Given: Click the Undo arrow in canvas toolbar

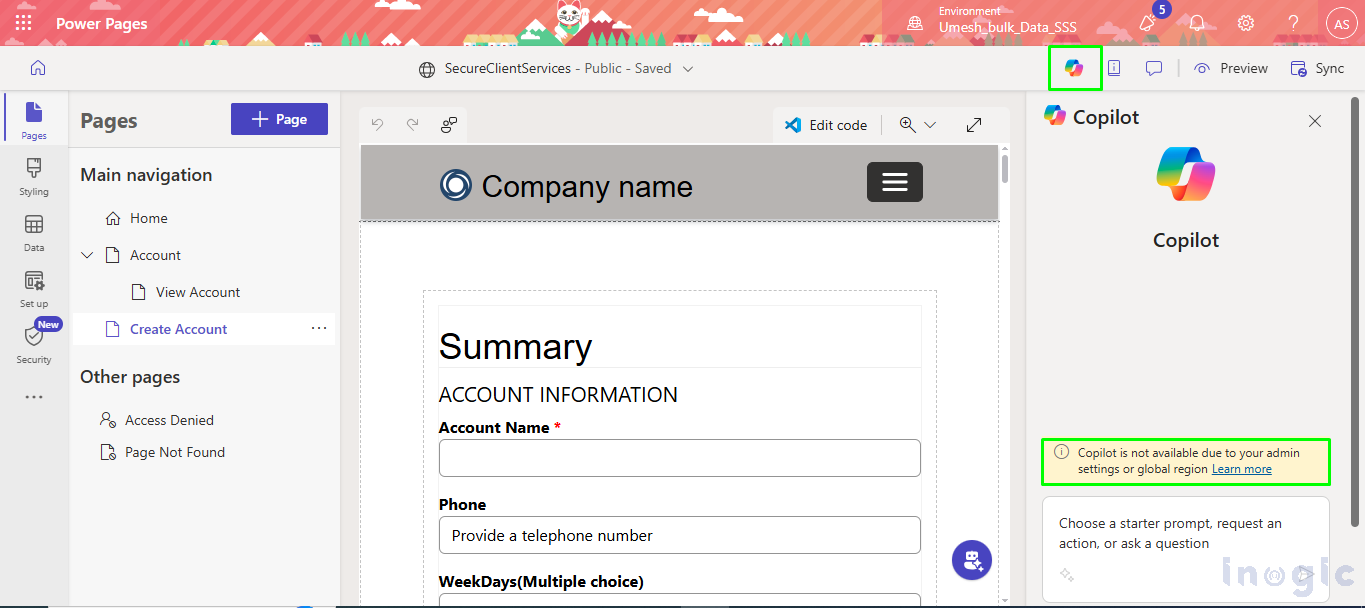Looking at the screenshot, I should click(377, 125).
